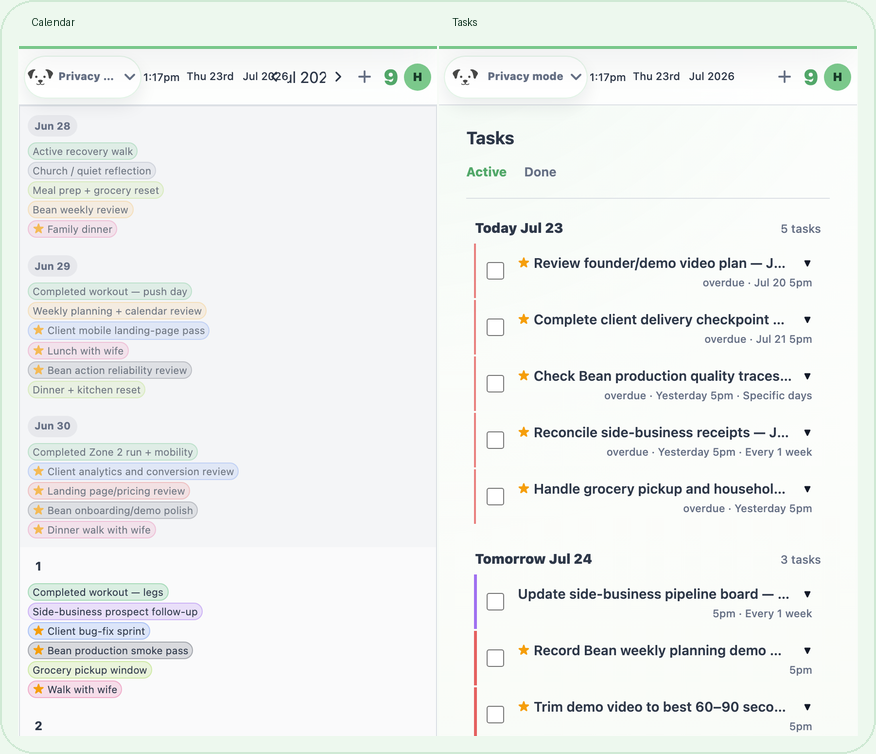
Task: Click the star on Check Bean production quality traces
Action: 523,375
